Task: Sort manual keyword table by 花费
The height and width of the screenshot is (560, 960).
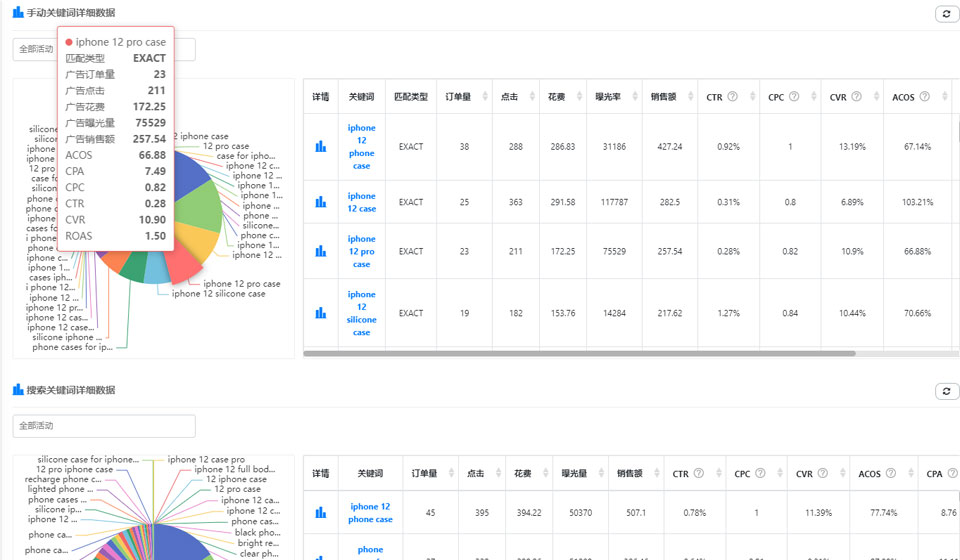Action: [579, 96]
